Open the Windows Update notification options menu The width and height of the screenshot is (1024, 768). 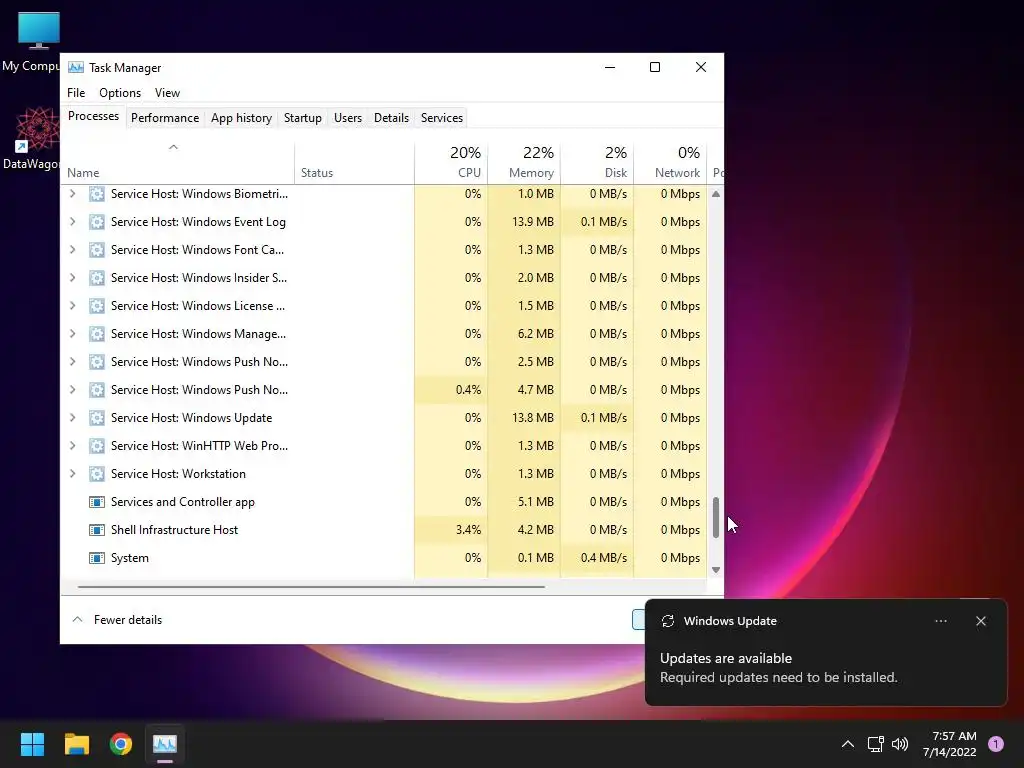pyautogui.click(x=941, y=621)
